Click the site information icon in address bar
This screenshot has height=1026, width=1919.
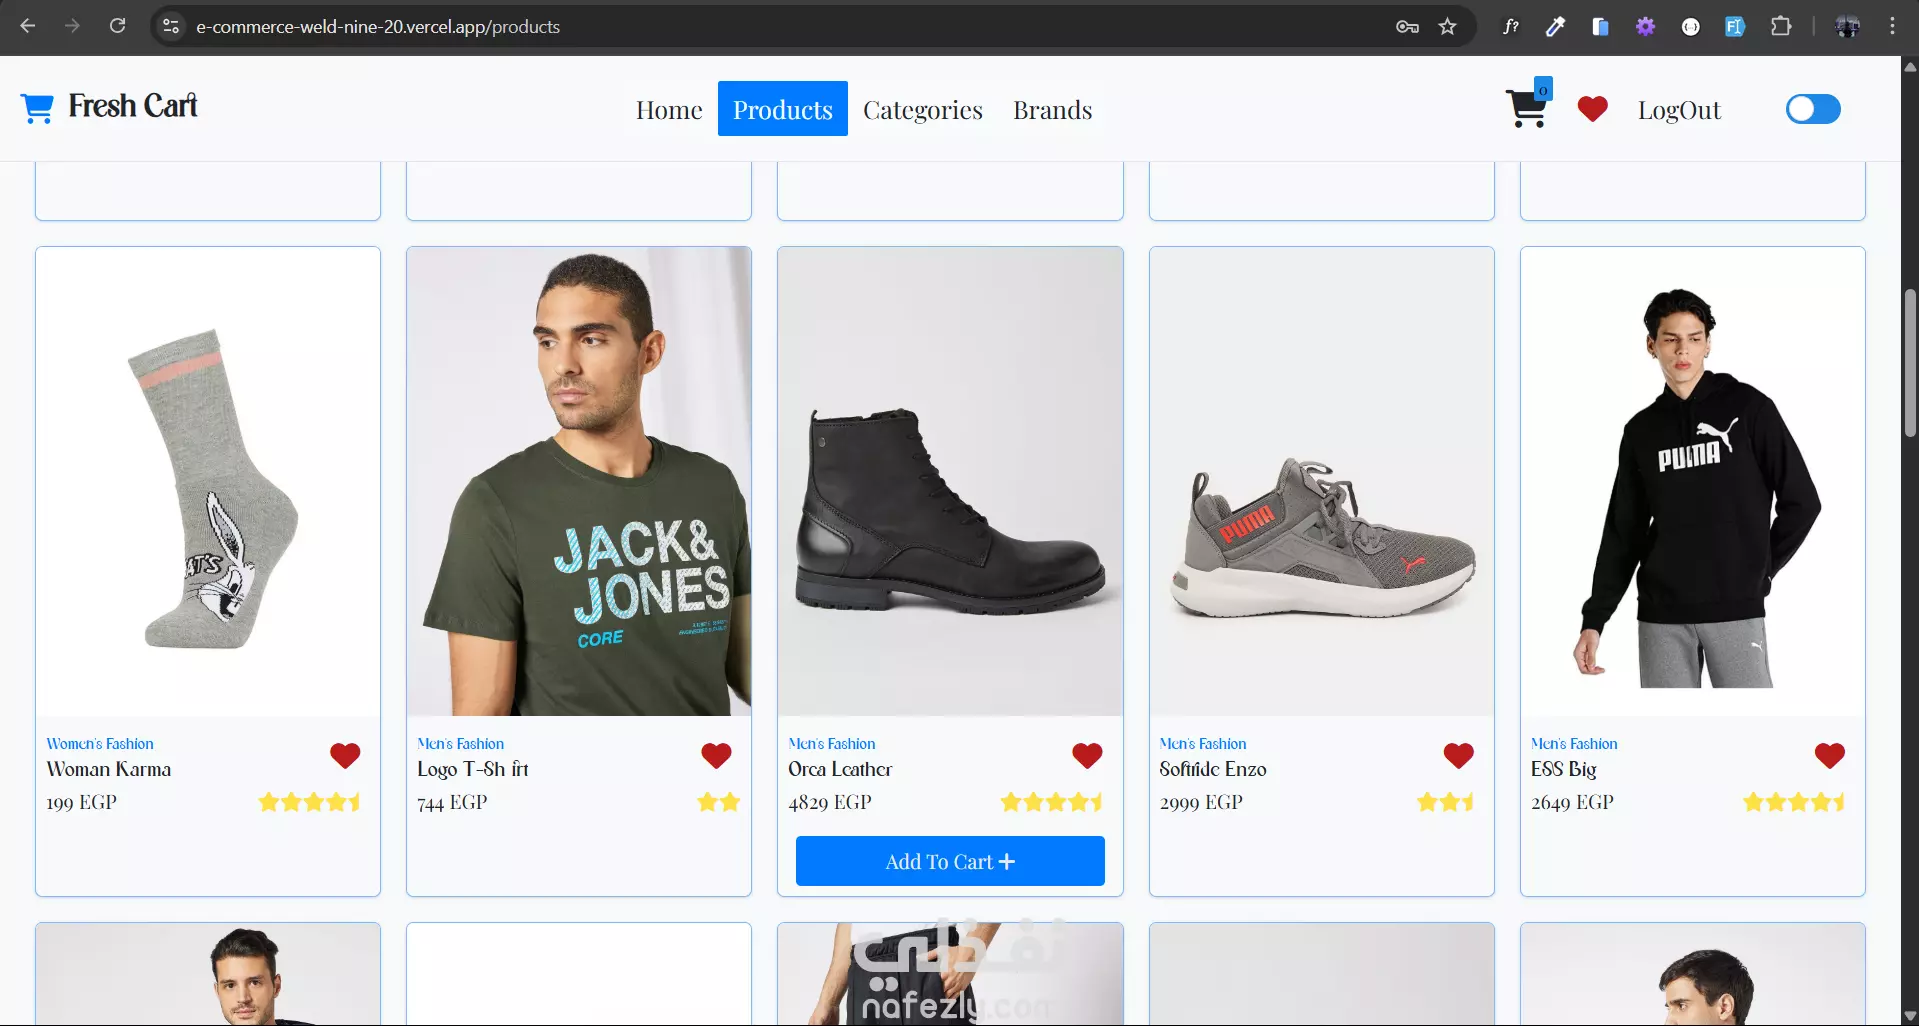click(171, 26)
